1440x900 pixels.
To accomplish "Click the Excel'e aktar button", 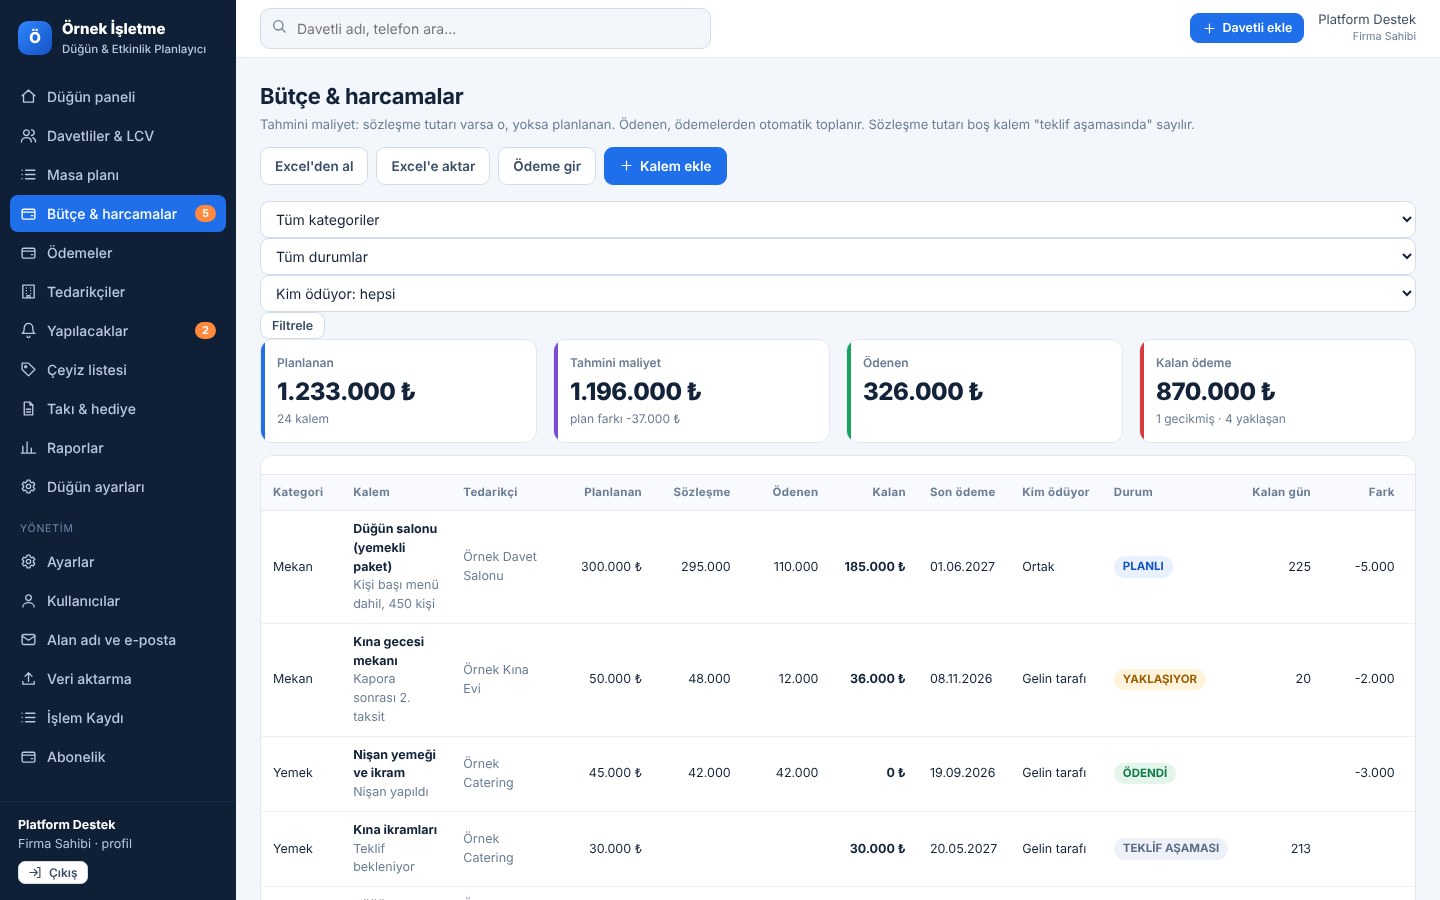I will pyautogui.click(x=433, y=166).
